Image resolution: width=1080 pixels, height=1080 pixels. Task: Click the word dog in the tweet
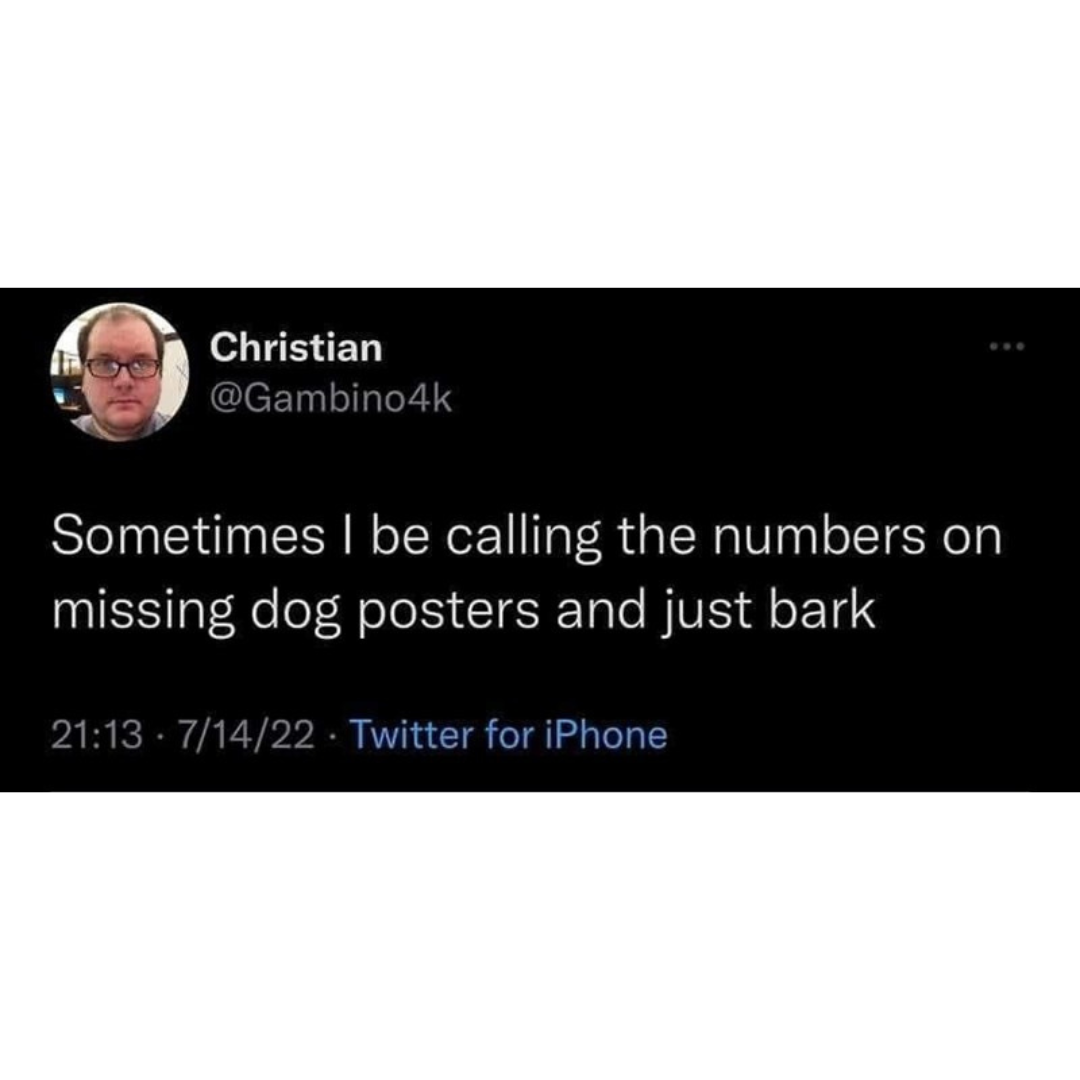coord(295,612)
